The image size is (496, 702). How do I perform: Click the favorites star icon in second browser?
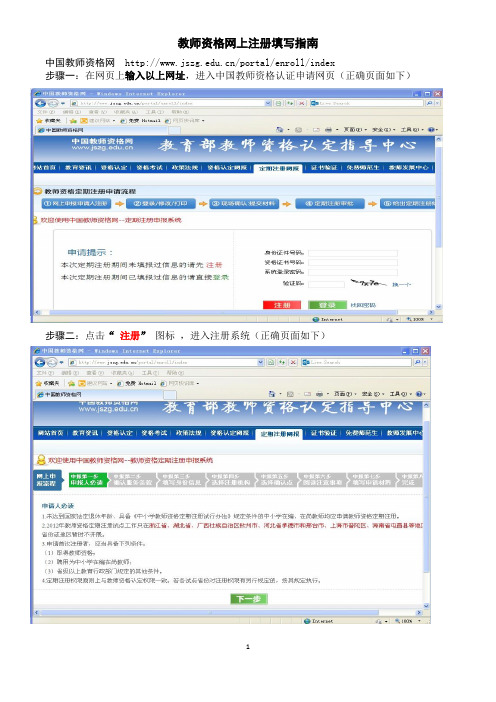pyautogui.click(x=39, y=383)
